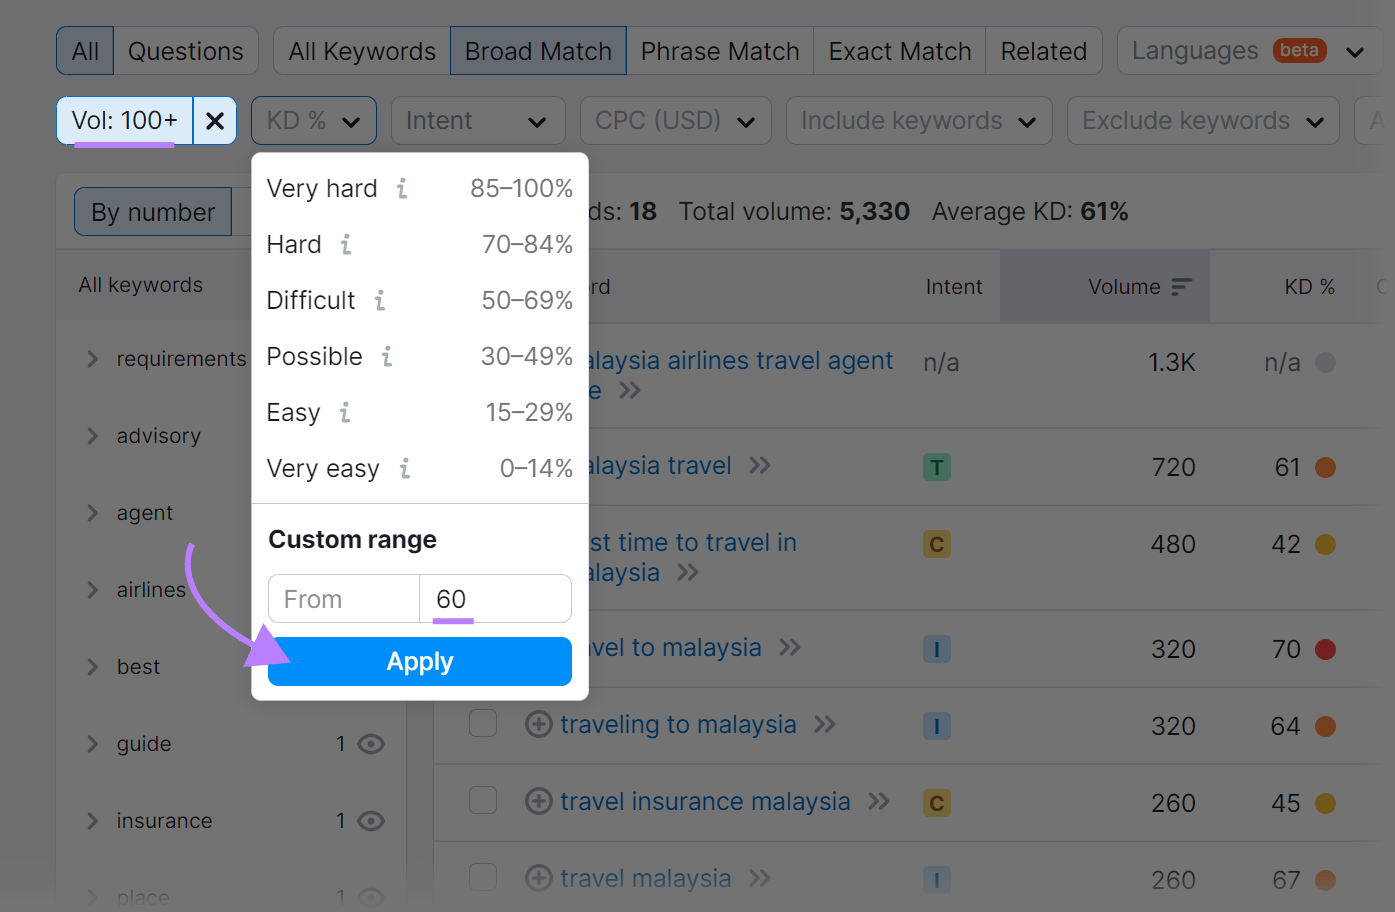Expand the airlines keyword group
The width and height of the screenshot is (1395, 912).
92,590
